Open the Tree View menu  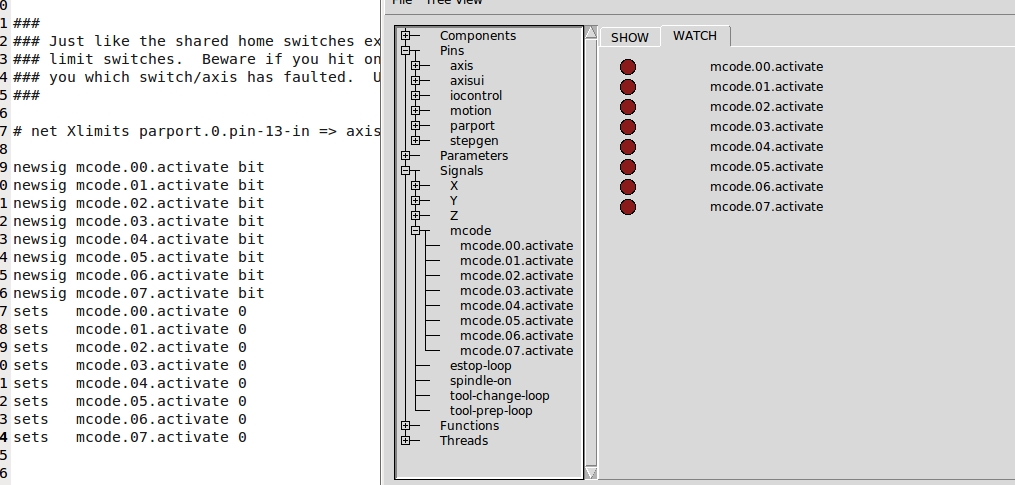453,2
